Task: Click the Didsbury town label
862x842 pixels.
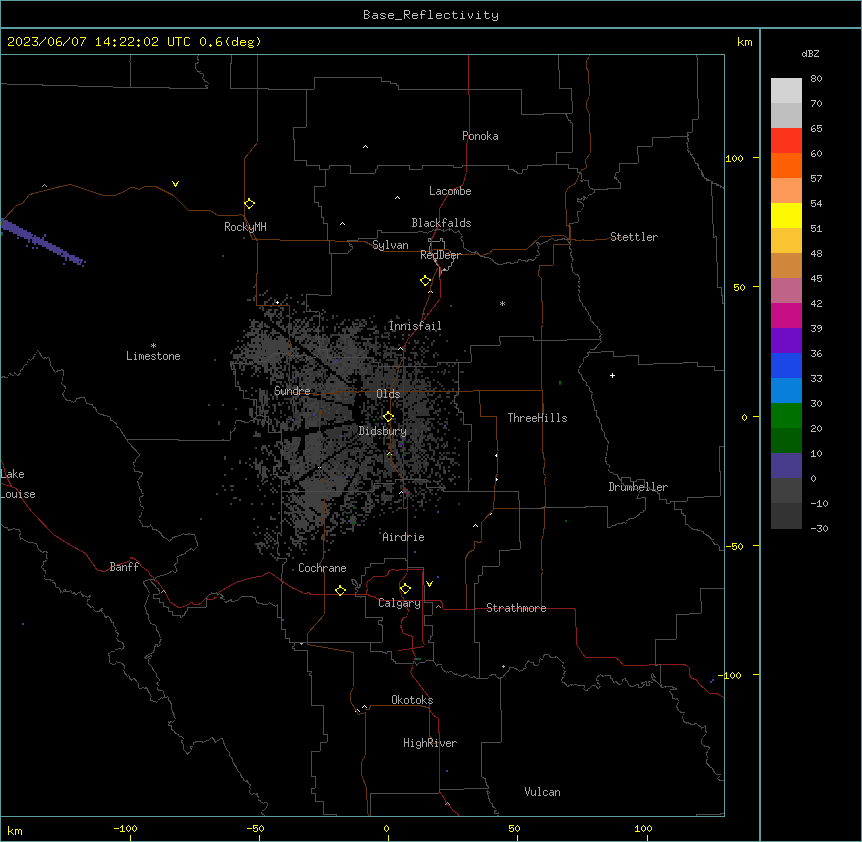Action: [383, 431]
